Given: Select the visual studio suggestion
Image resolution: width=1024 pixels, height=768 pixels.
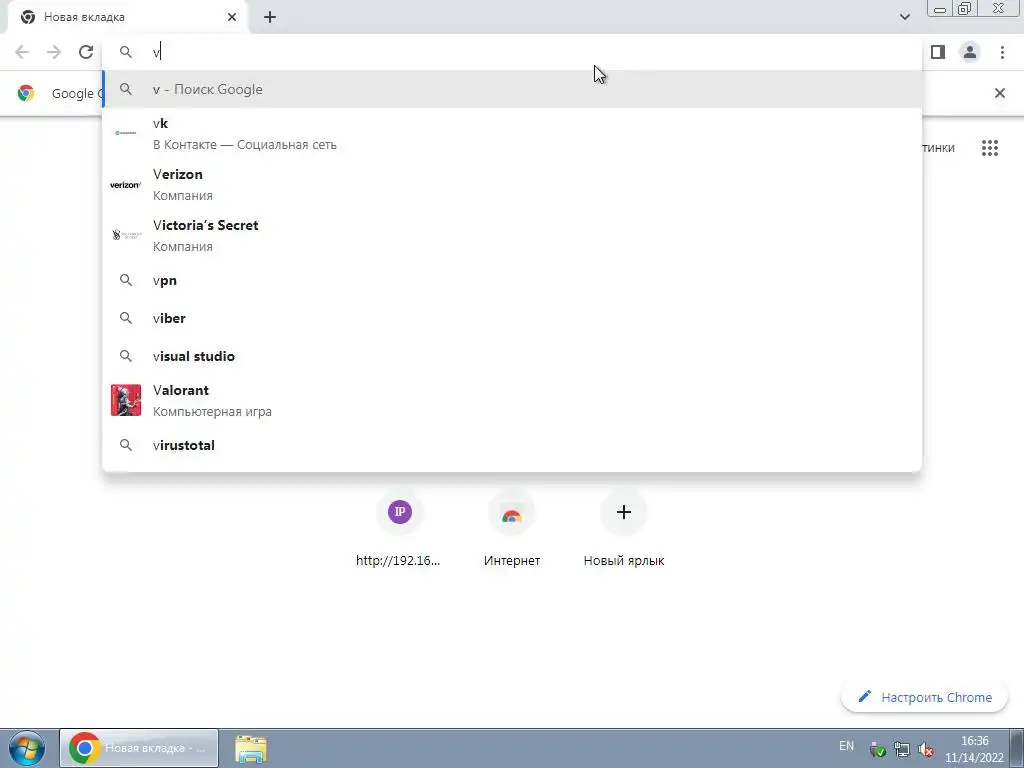Looking at the screenshot, I should click(512, 356).
